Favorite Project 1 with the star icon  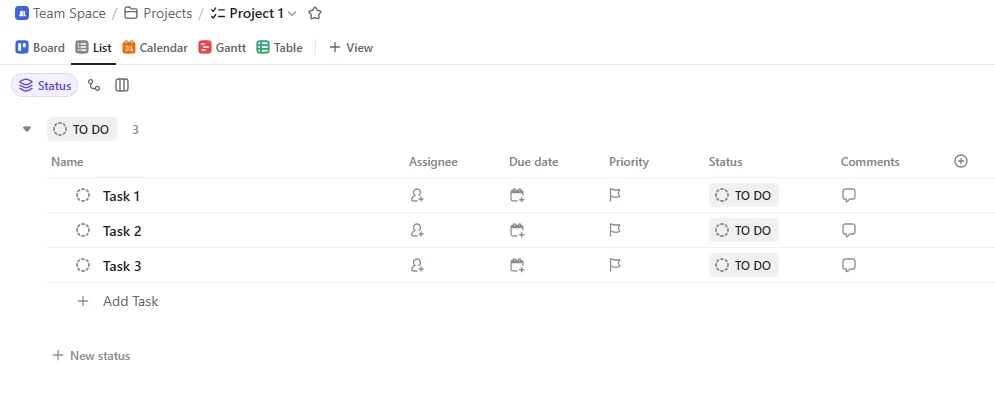point(315,13)
